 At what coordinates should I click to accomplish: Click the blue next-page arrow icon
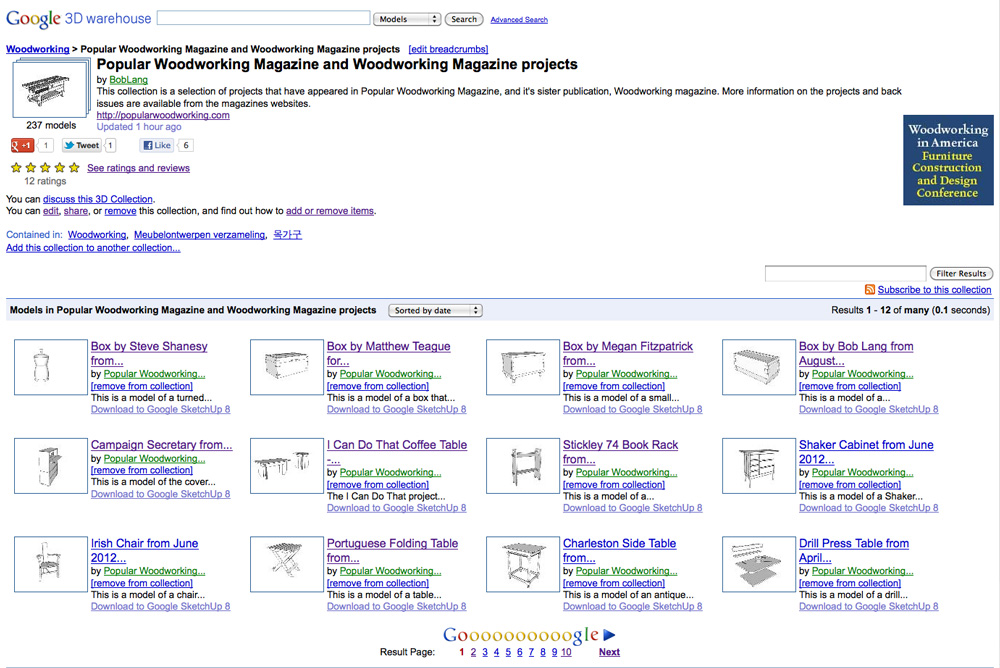tap(609, 634)
